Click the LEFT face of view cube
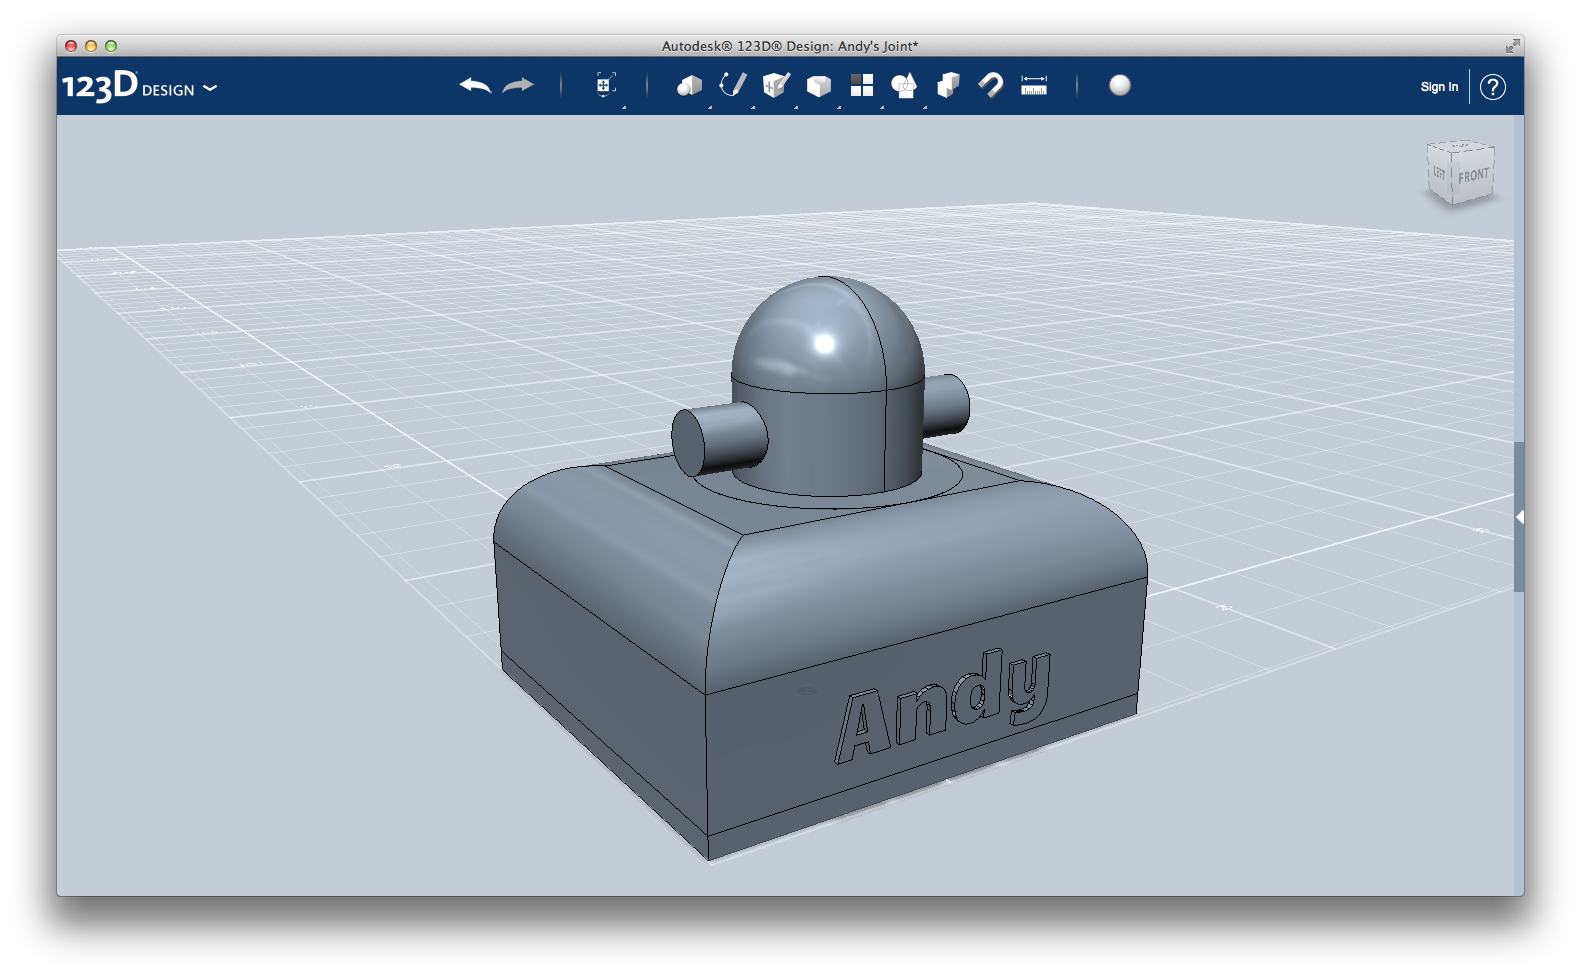 tap(1439, 173)
